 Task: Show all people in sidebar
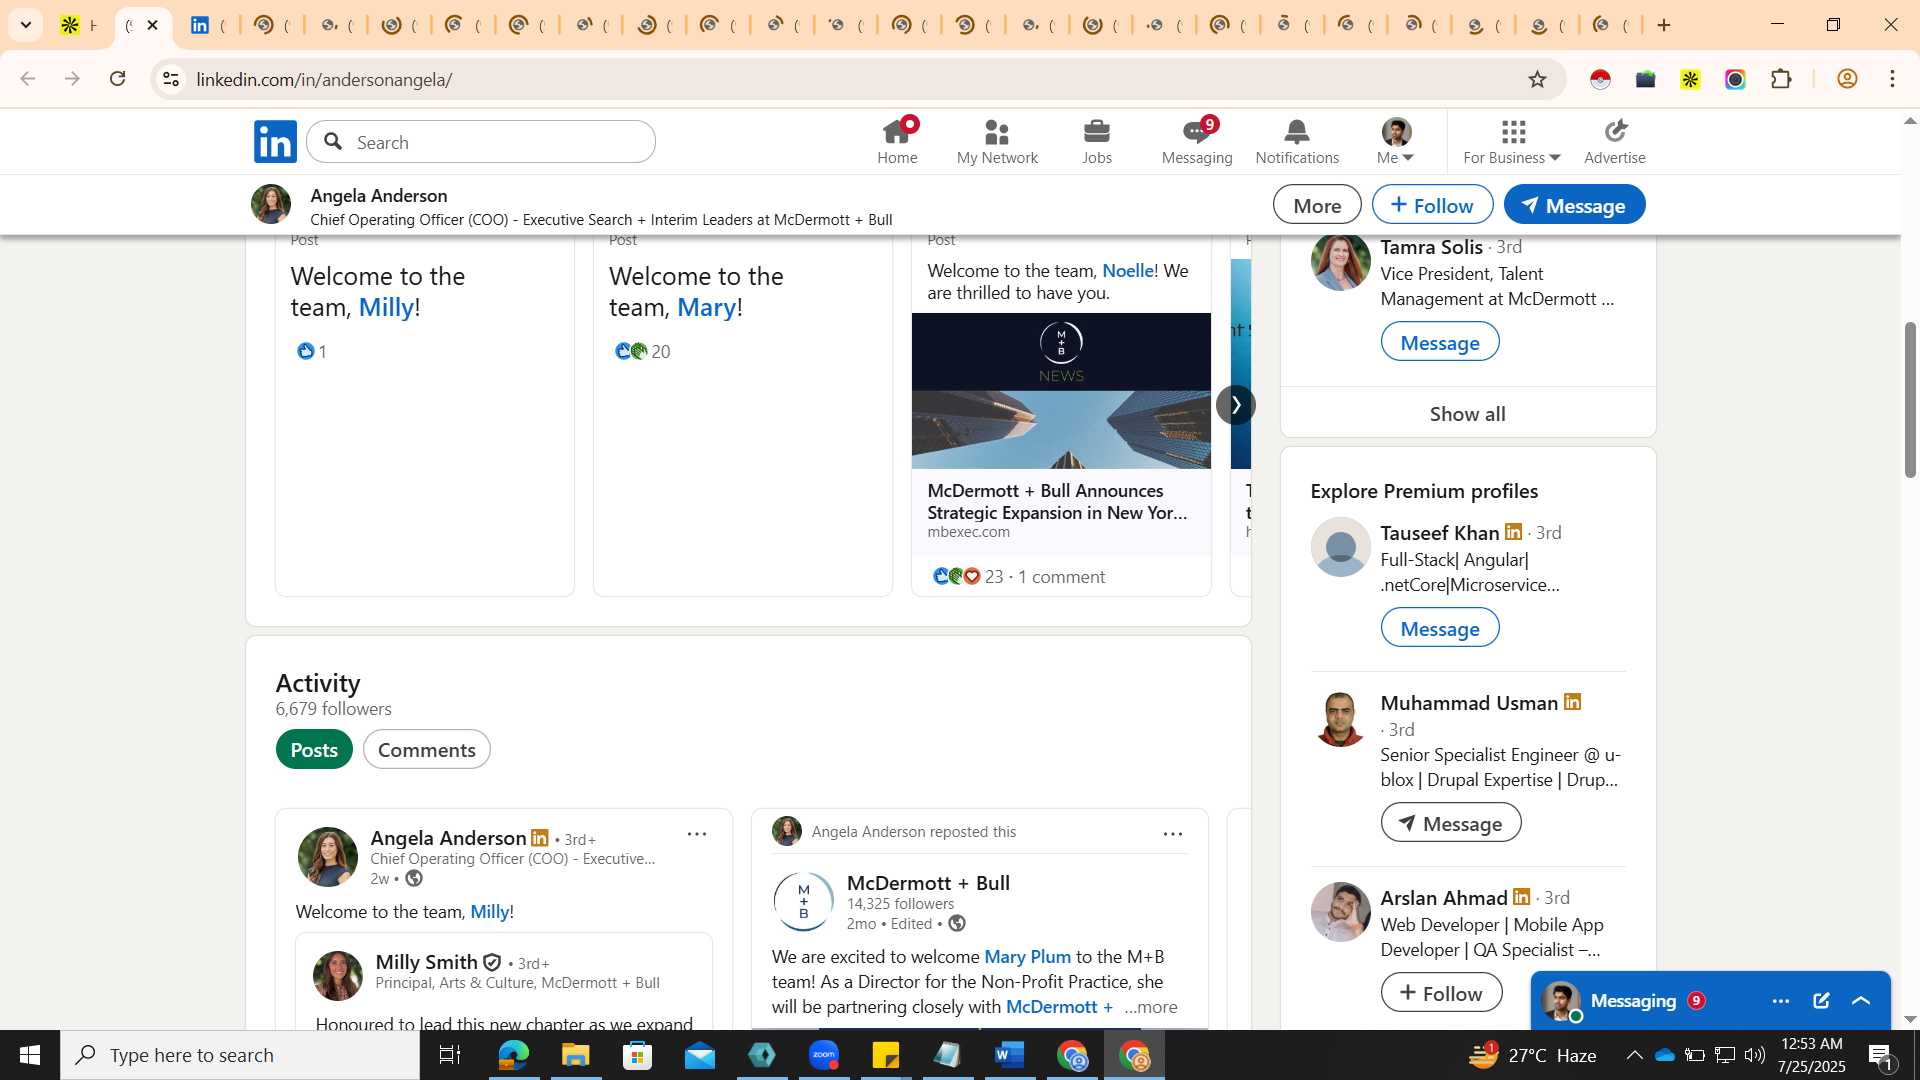(1467, 413)
